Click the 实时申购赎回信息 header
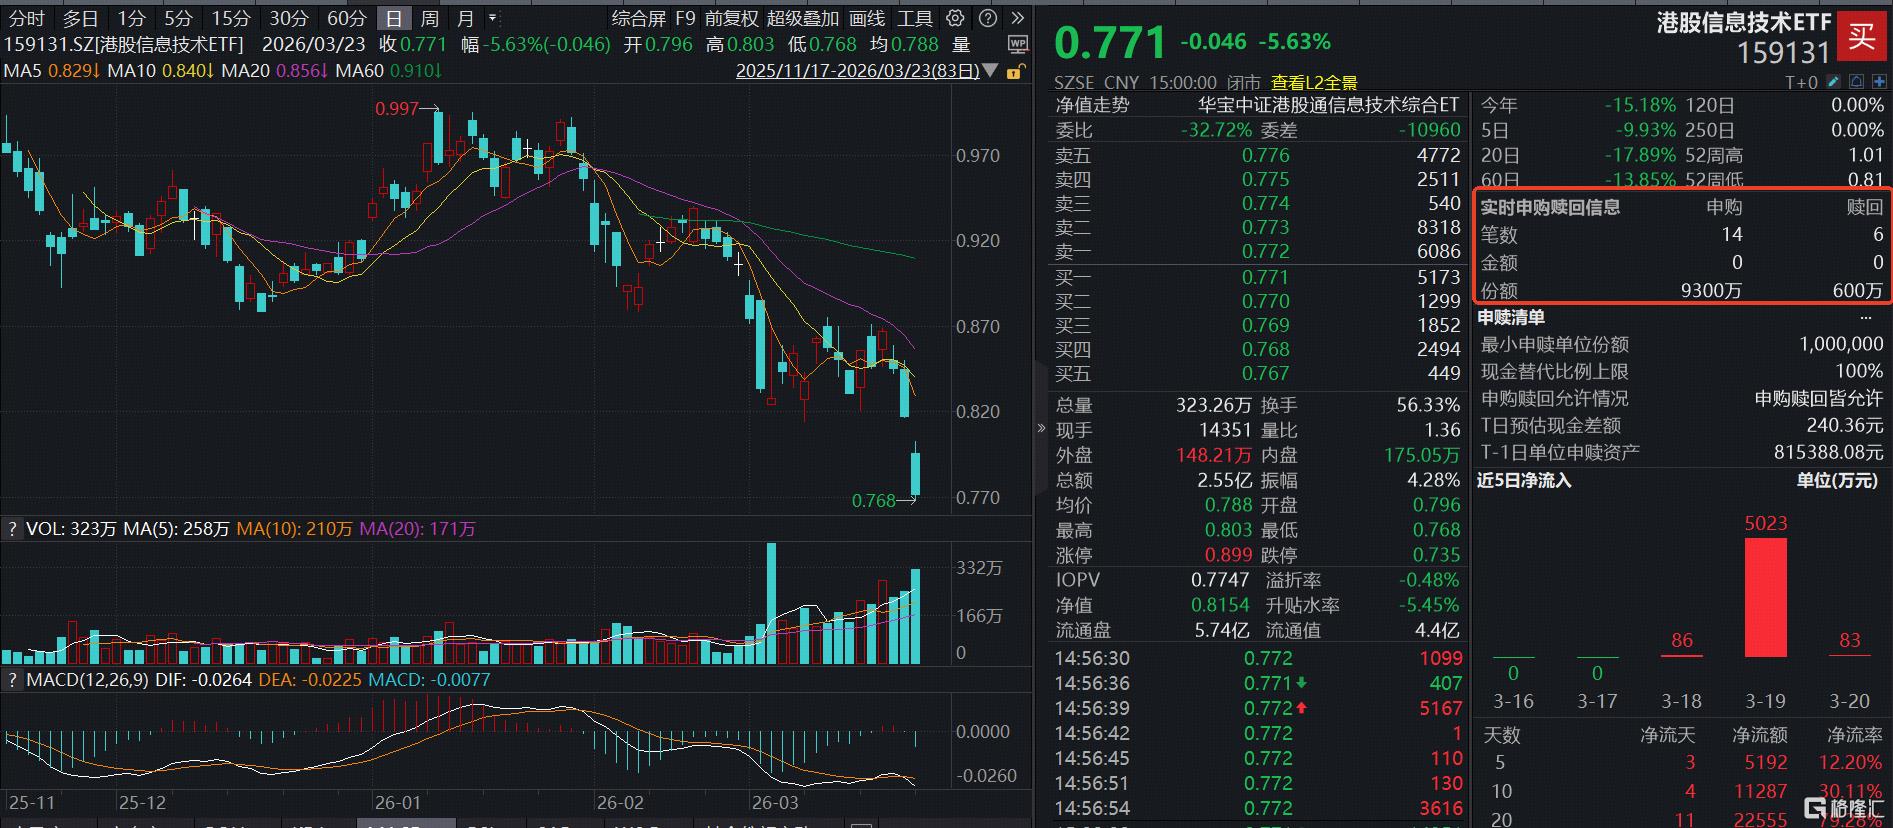1893x828 pixels. (x=1550, y=208)
